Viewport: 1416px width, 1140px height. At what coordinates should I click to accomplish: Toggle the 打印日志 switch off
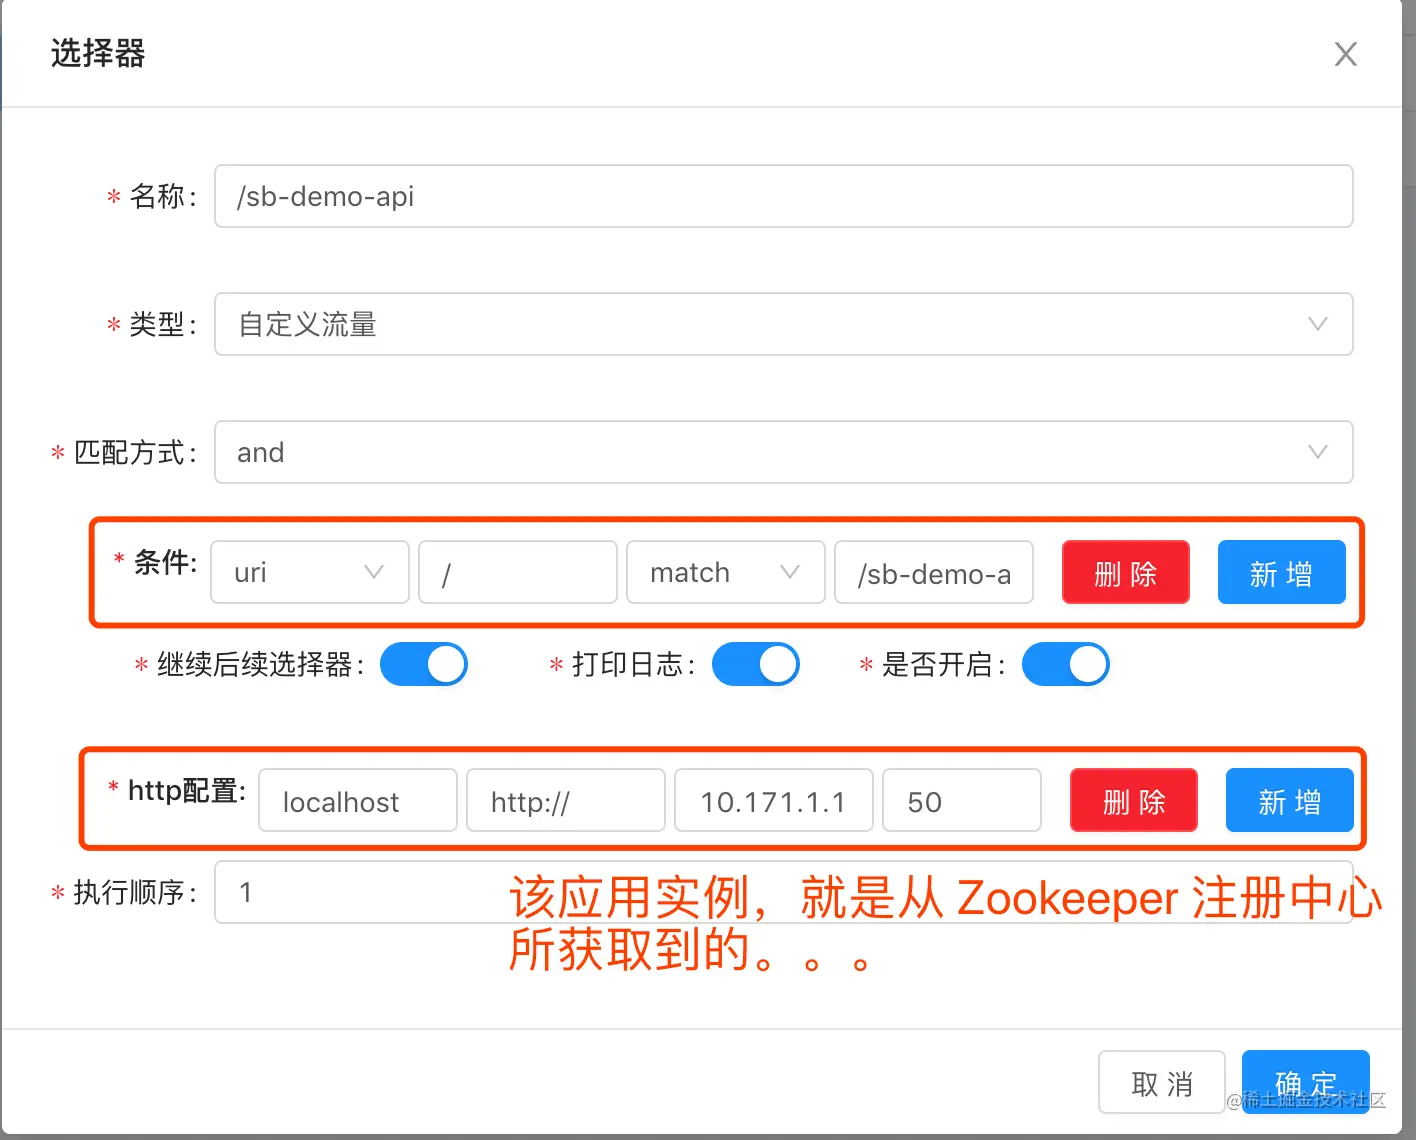756,664
